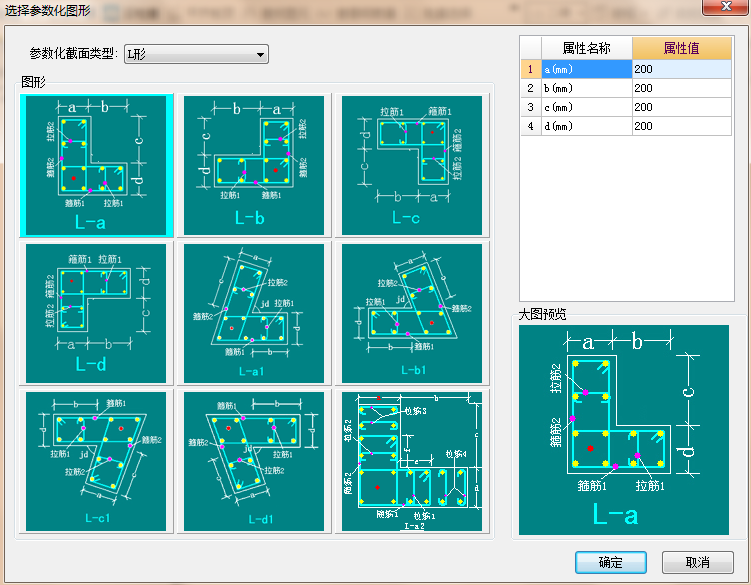Edit the 200 value for a(mm)

pyautogui.click(x=682, y=69)
